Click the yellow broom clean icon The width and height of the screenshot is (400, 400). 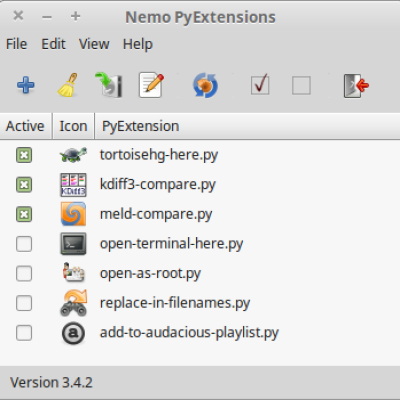[x=68, y=85]
